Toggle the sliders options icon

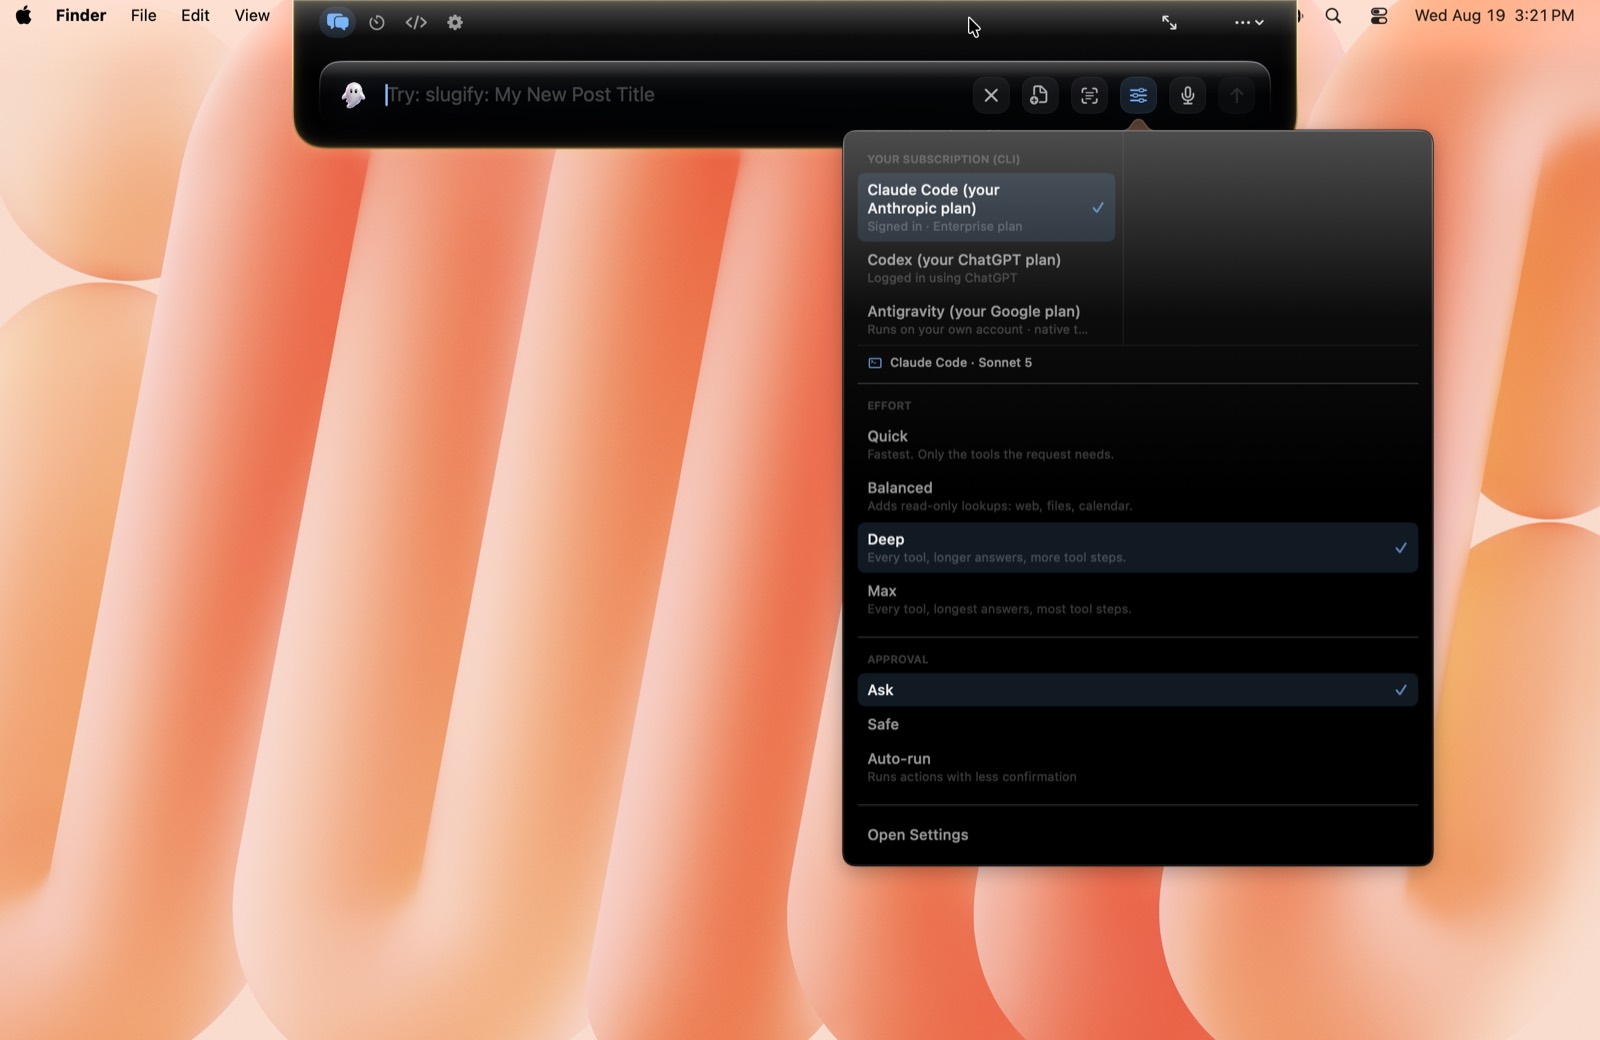pyautogui.click(x=1138, y=95)
